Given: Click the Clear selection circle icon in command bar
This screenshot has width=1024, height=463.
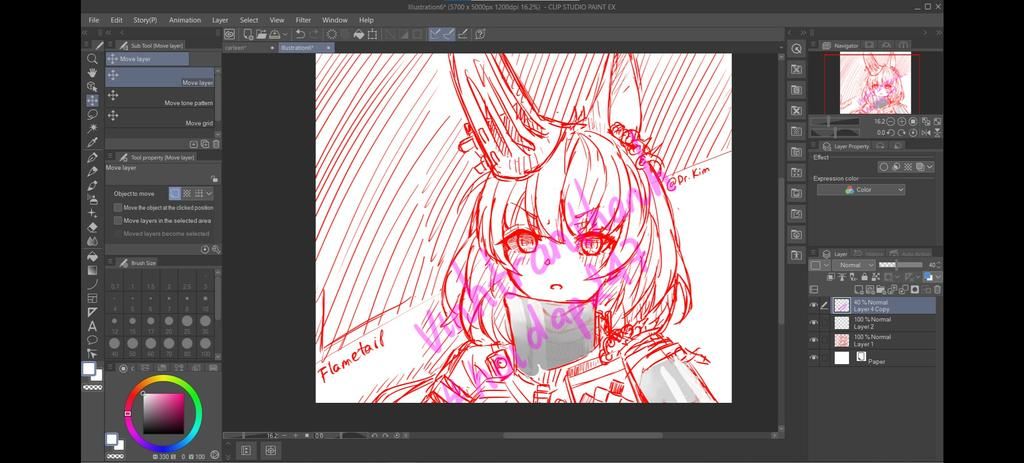Looking at the screenshot, I should (x=332, y=34).
